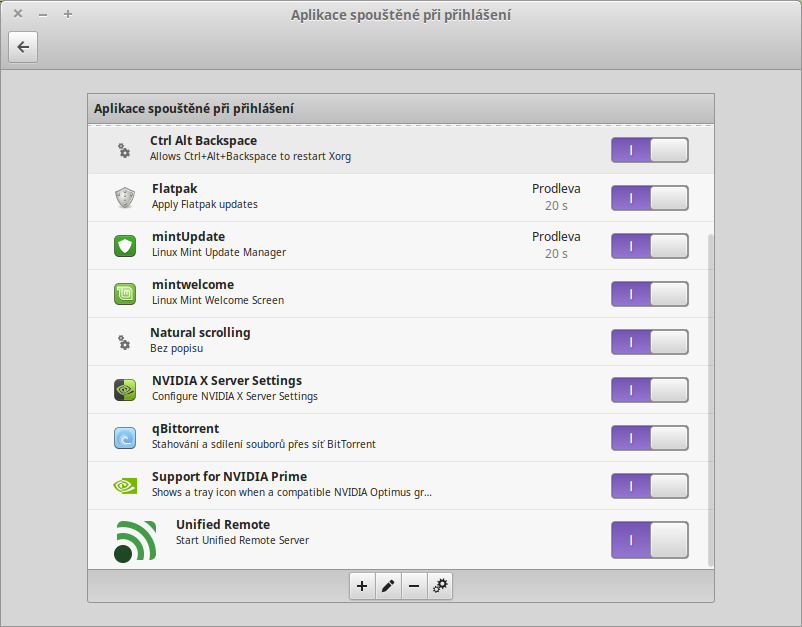Minimize the window with the dash button
The height and width of the screenshot is (627, 802).
tap(43, 15)
